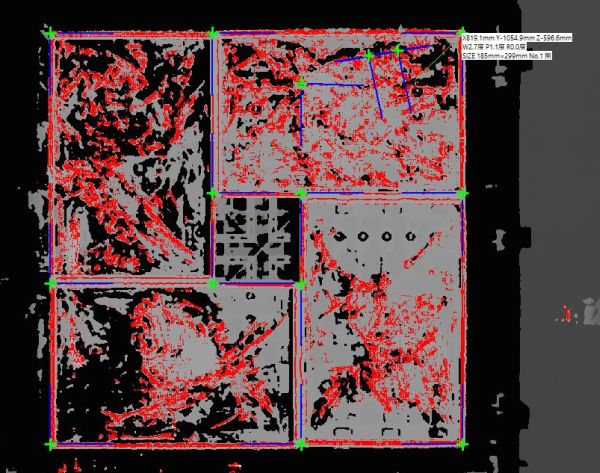Click the X Y Z coordinate readout line
Image resolution: width=600 pixels, height=473 pixels.
(516, 36)
